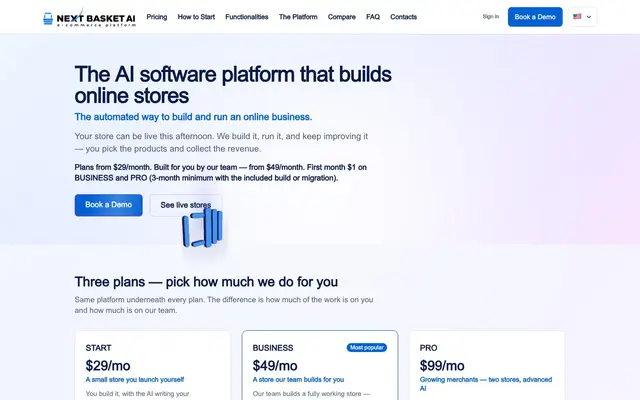Click 'A small store you launch yourself'
Image resolution: width=640 pixels, height=400 pixels.
tap(135, 380)
